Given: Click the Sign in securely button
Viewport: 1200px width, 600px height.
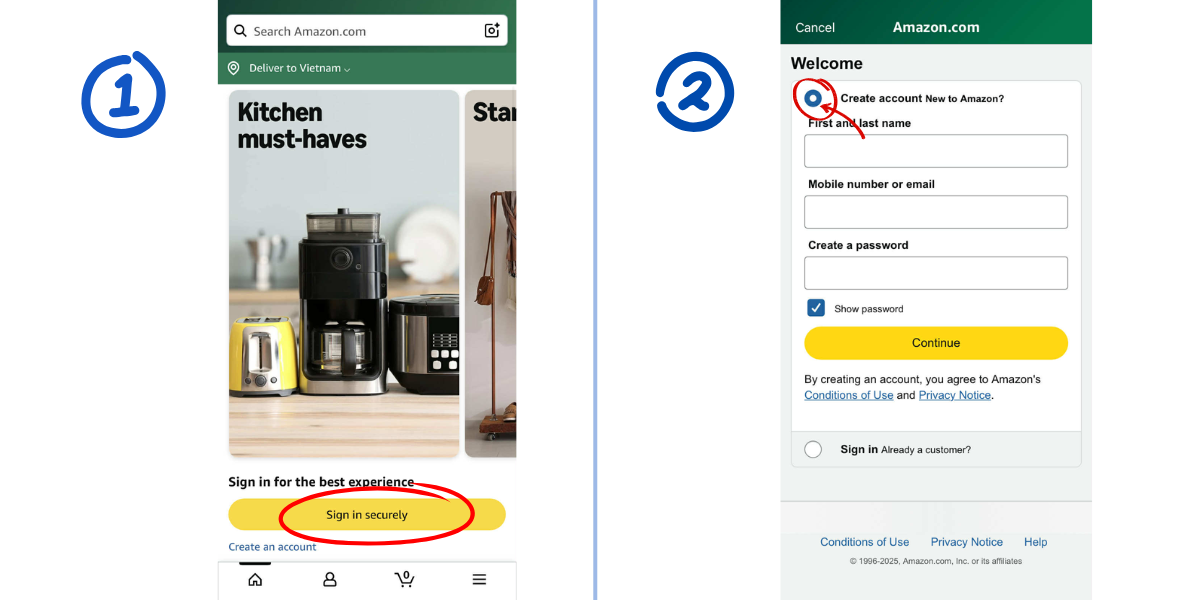Looking at the screenshot, I should point(367,515).
